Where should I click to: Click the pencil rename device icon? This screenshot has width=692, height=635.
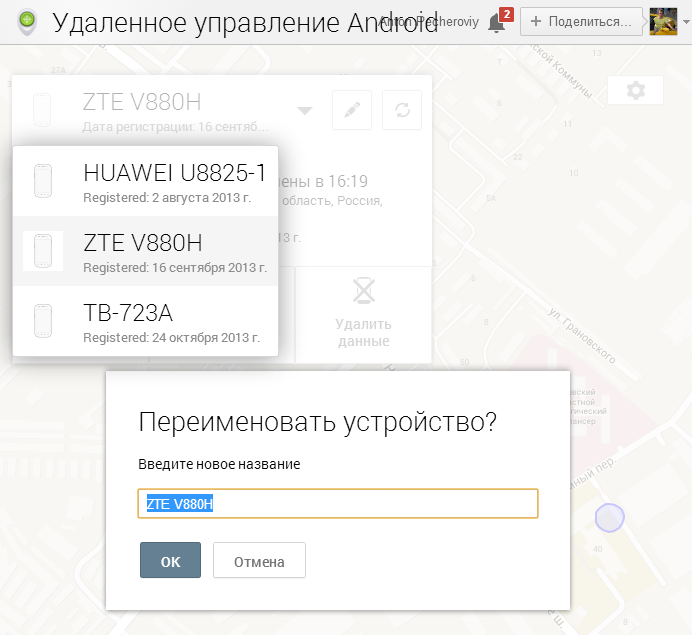(352, 110)
